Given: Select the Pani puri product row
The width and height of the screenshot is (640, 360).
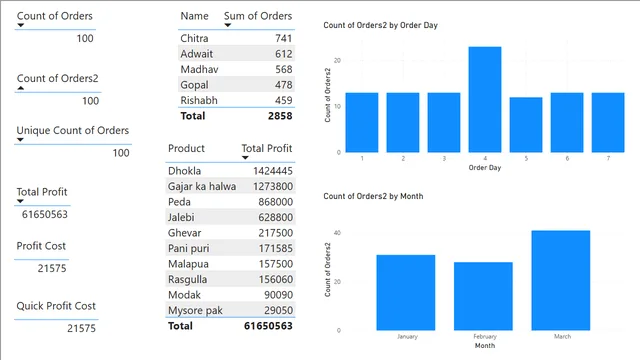Looking at the screenshot, I should coord(231,248).
